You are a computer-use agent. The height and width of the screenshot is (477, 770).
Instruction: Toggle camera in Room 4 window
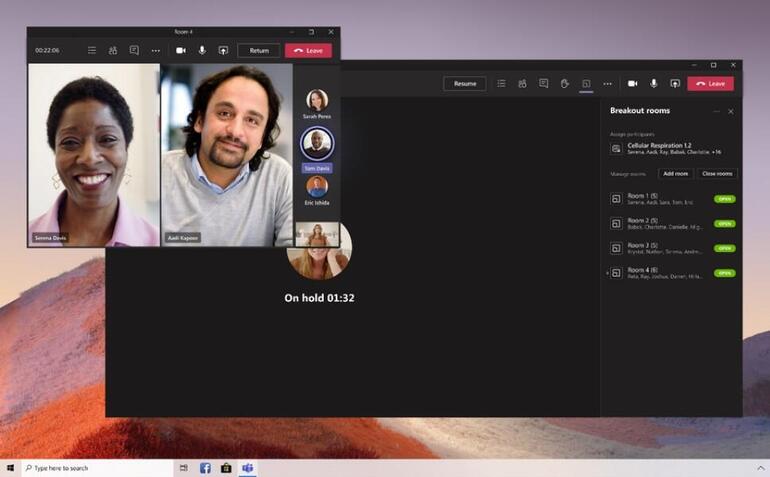click(181, 50)
